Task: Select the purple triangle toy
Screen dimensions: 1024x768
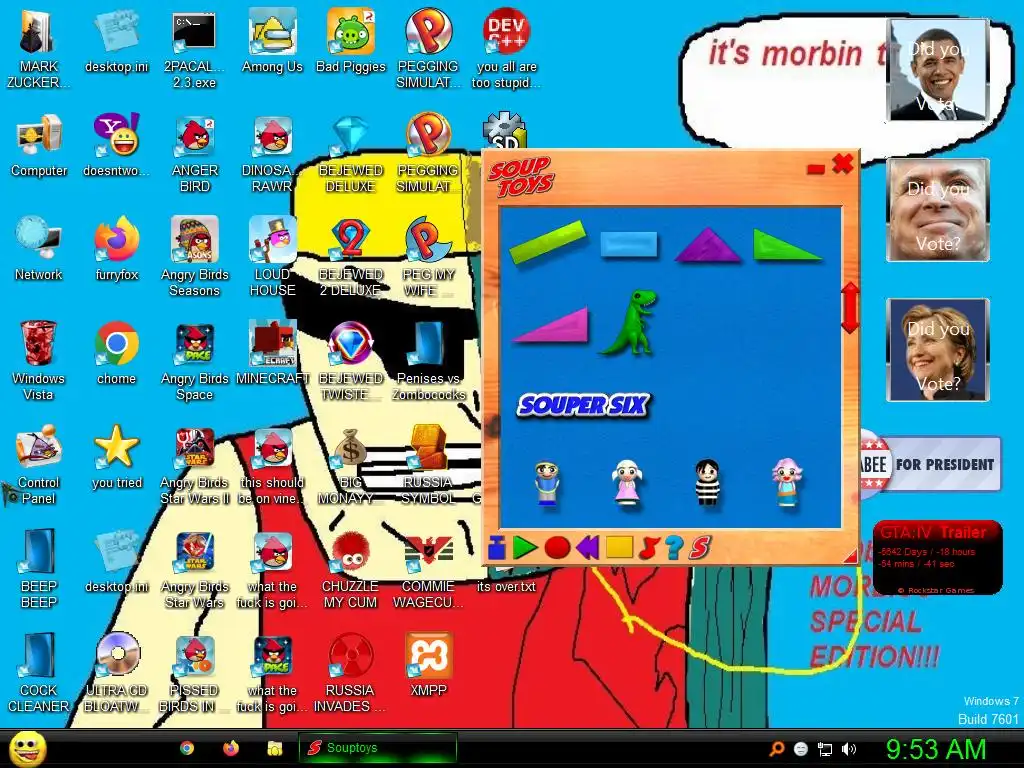Action: (707, 245)
